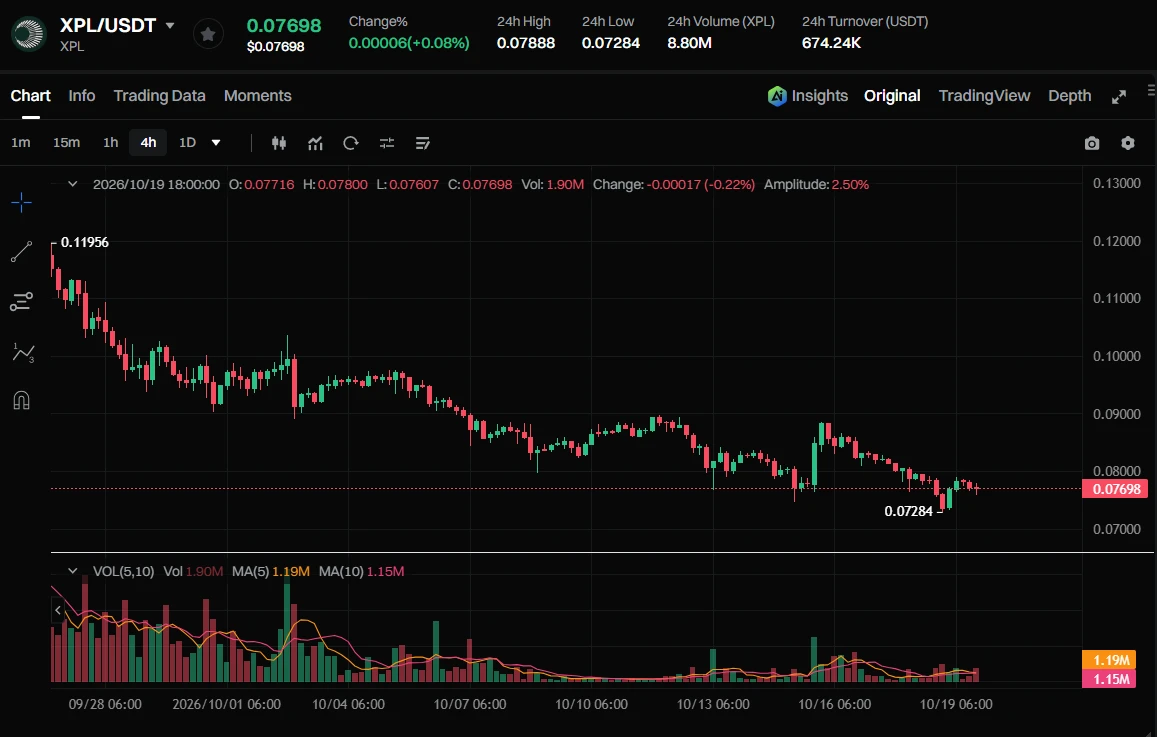Image resolution: width=1157 pixels, height=737 pixels.
Task: Click the MA(5) 1.19M orange value tag
Action: click(1108, 660)
